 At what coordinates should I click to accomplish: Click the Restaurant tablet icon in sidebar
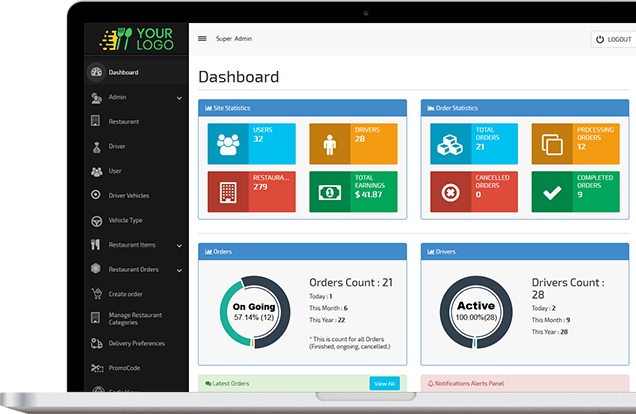tap(95, 121)
